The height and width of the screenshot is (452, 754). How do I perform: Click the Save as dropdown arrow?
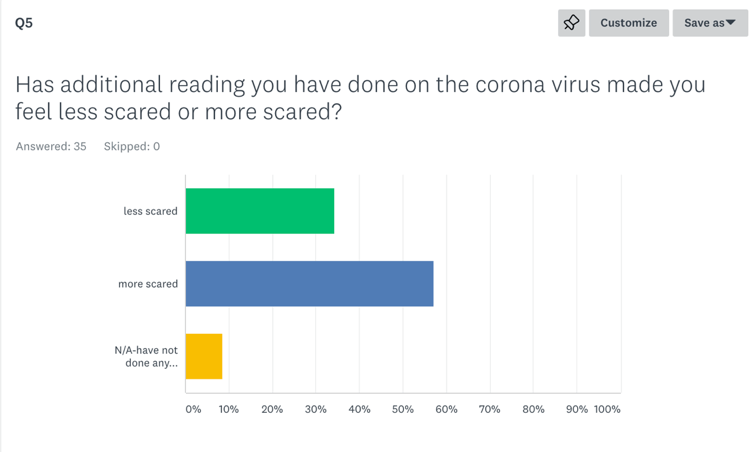pyautogui.click(x=731, y=23)
